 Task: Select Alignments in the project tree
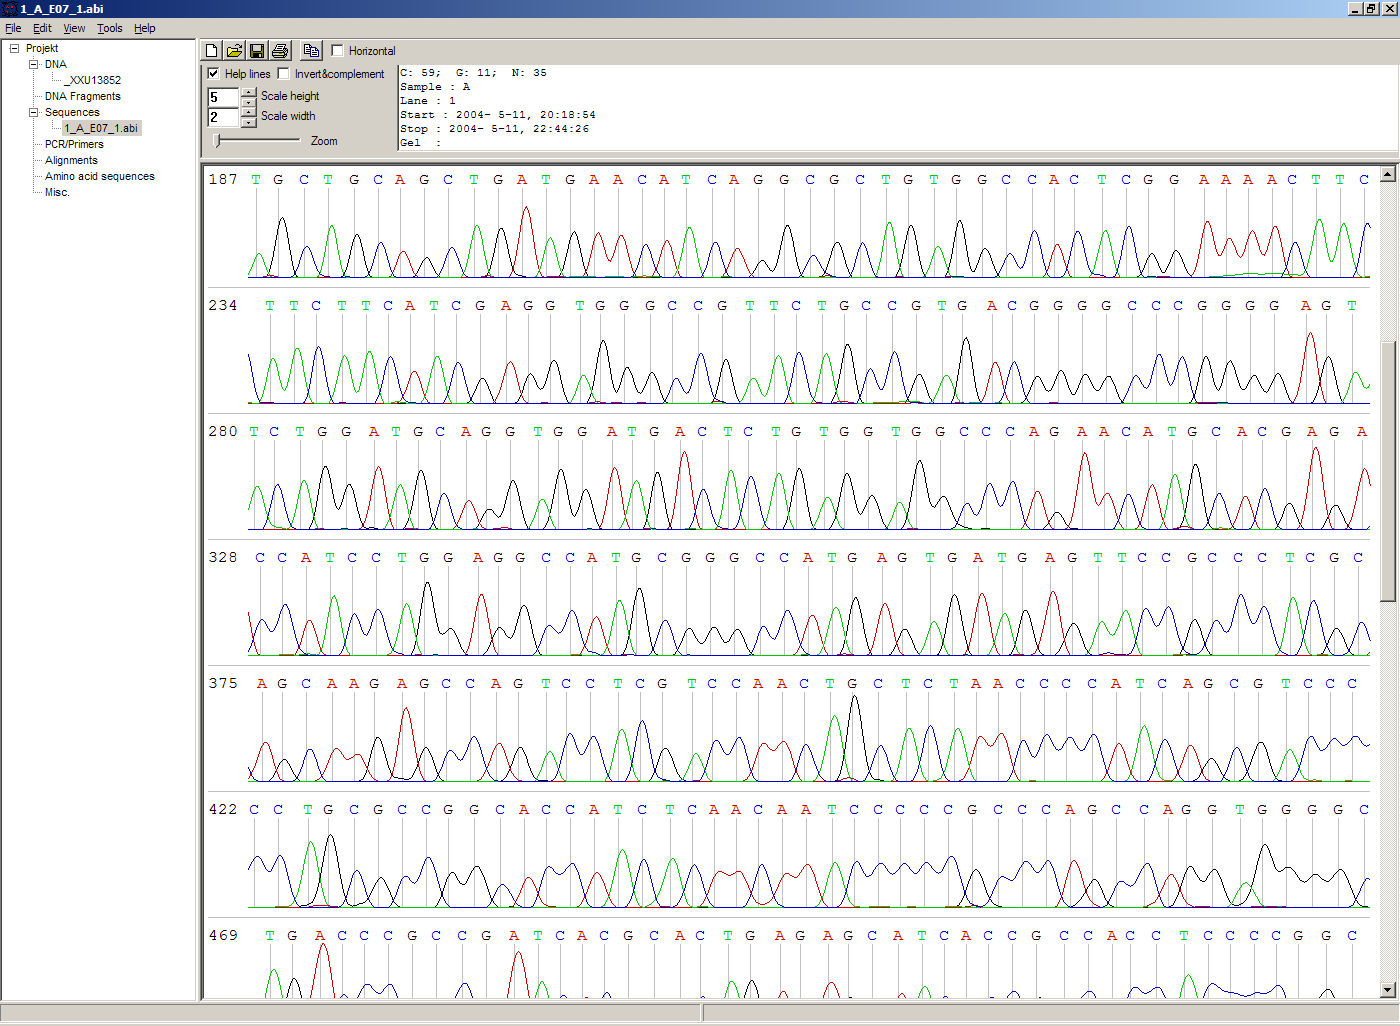point(71,160)
